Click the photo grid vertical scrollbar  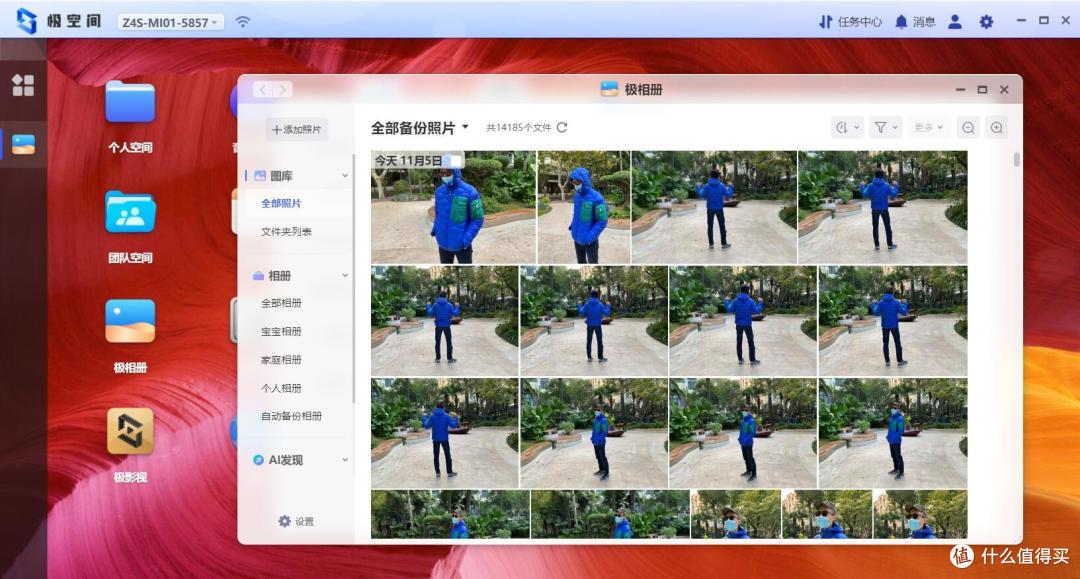[x=1016, y=159]
